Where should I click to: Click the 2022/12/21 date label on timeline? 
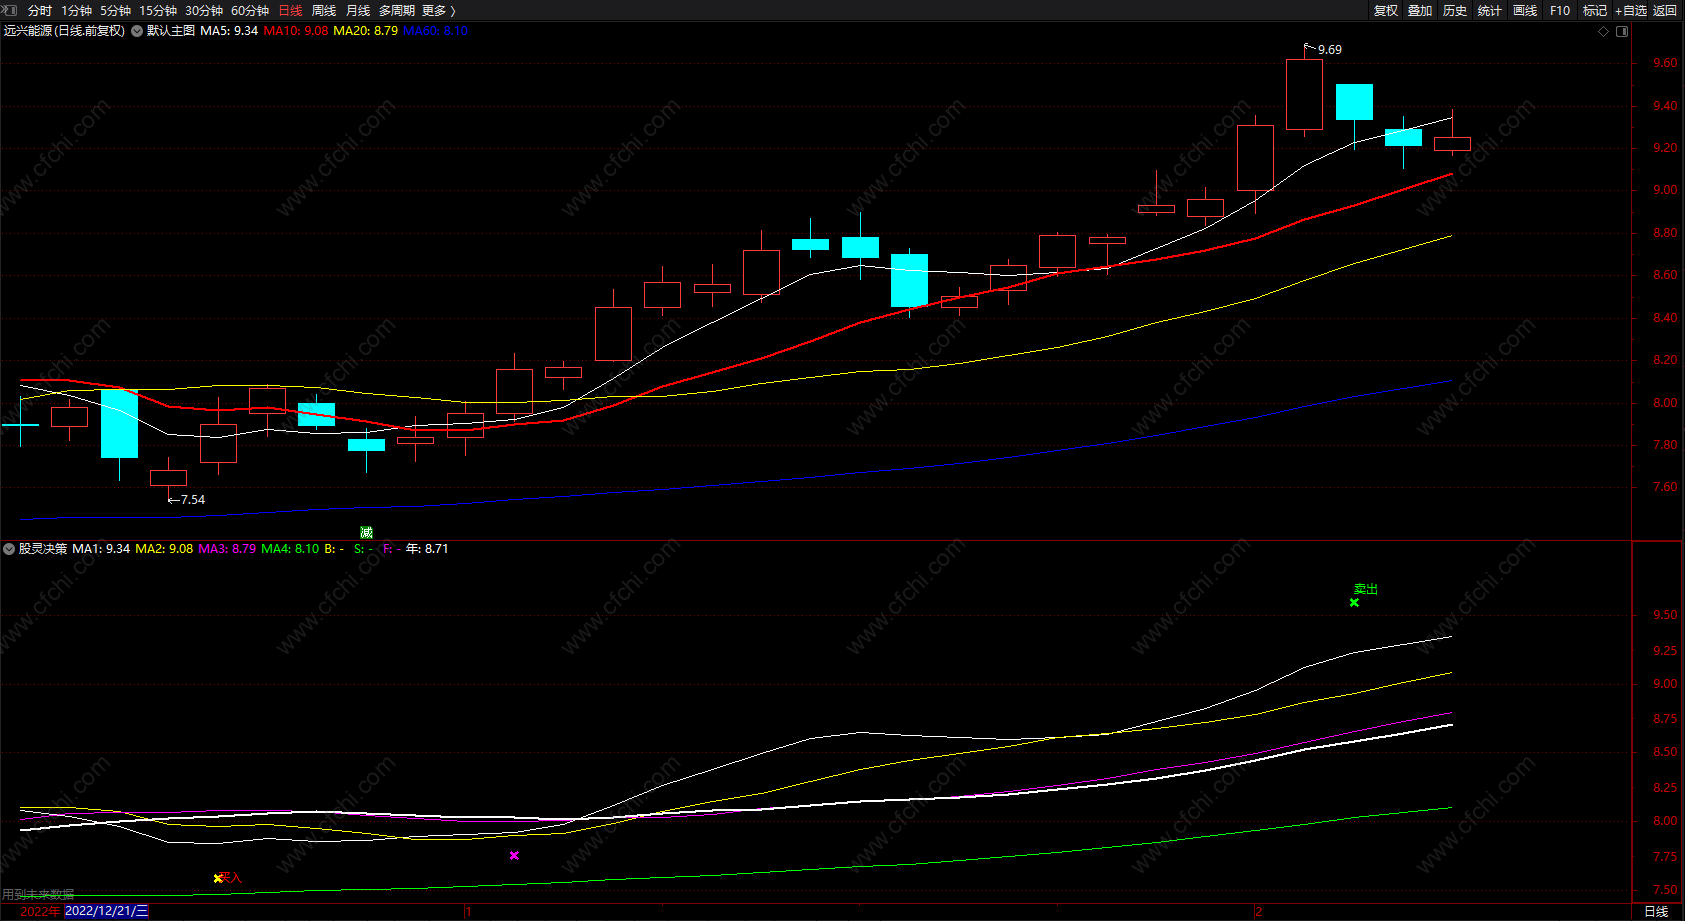[x=106, y=911]
